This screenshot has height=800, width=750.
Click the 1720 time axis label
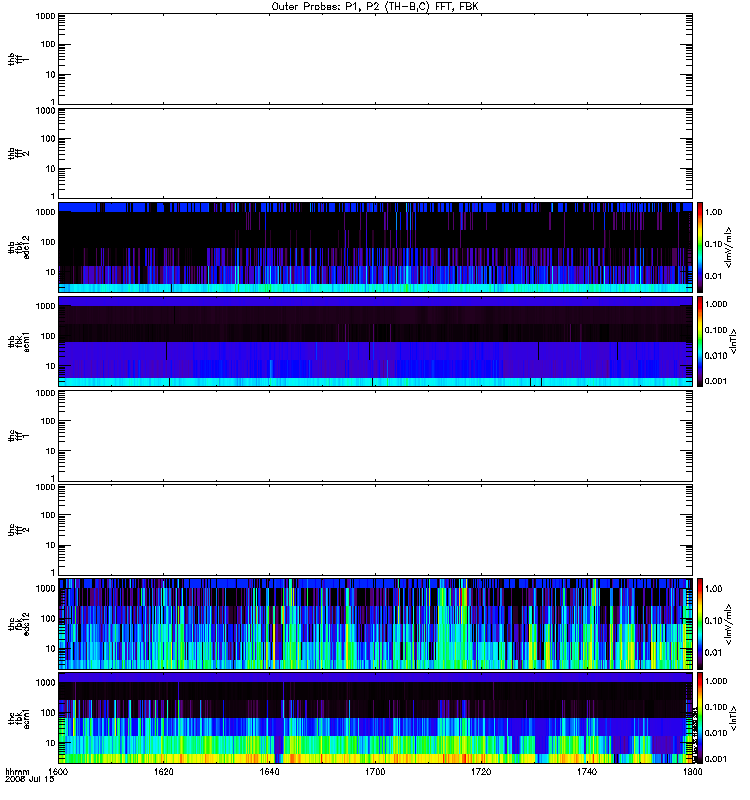click(481, 771)
